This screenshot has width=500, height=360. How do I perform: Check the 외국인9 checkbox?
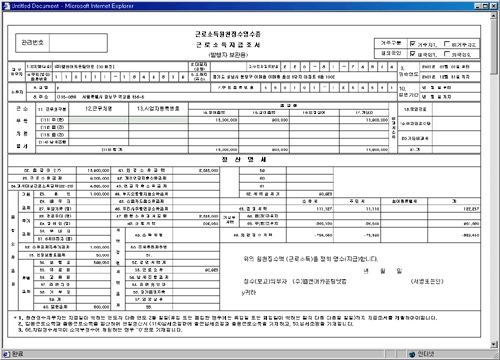coord(447,53)
